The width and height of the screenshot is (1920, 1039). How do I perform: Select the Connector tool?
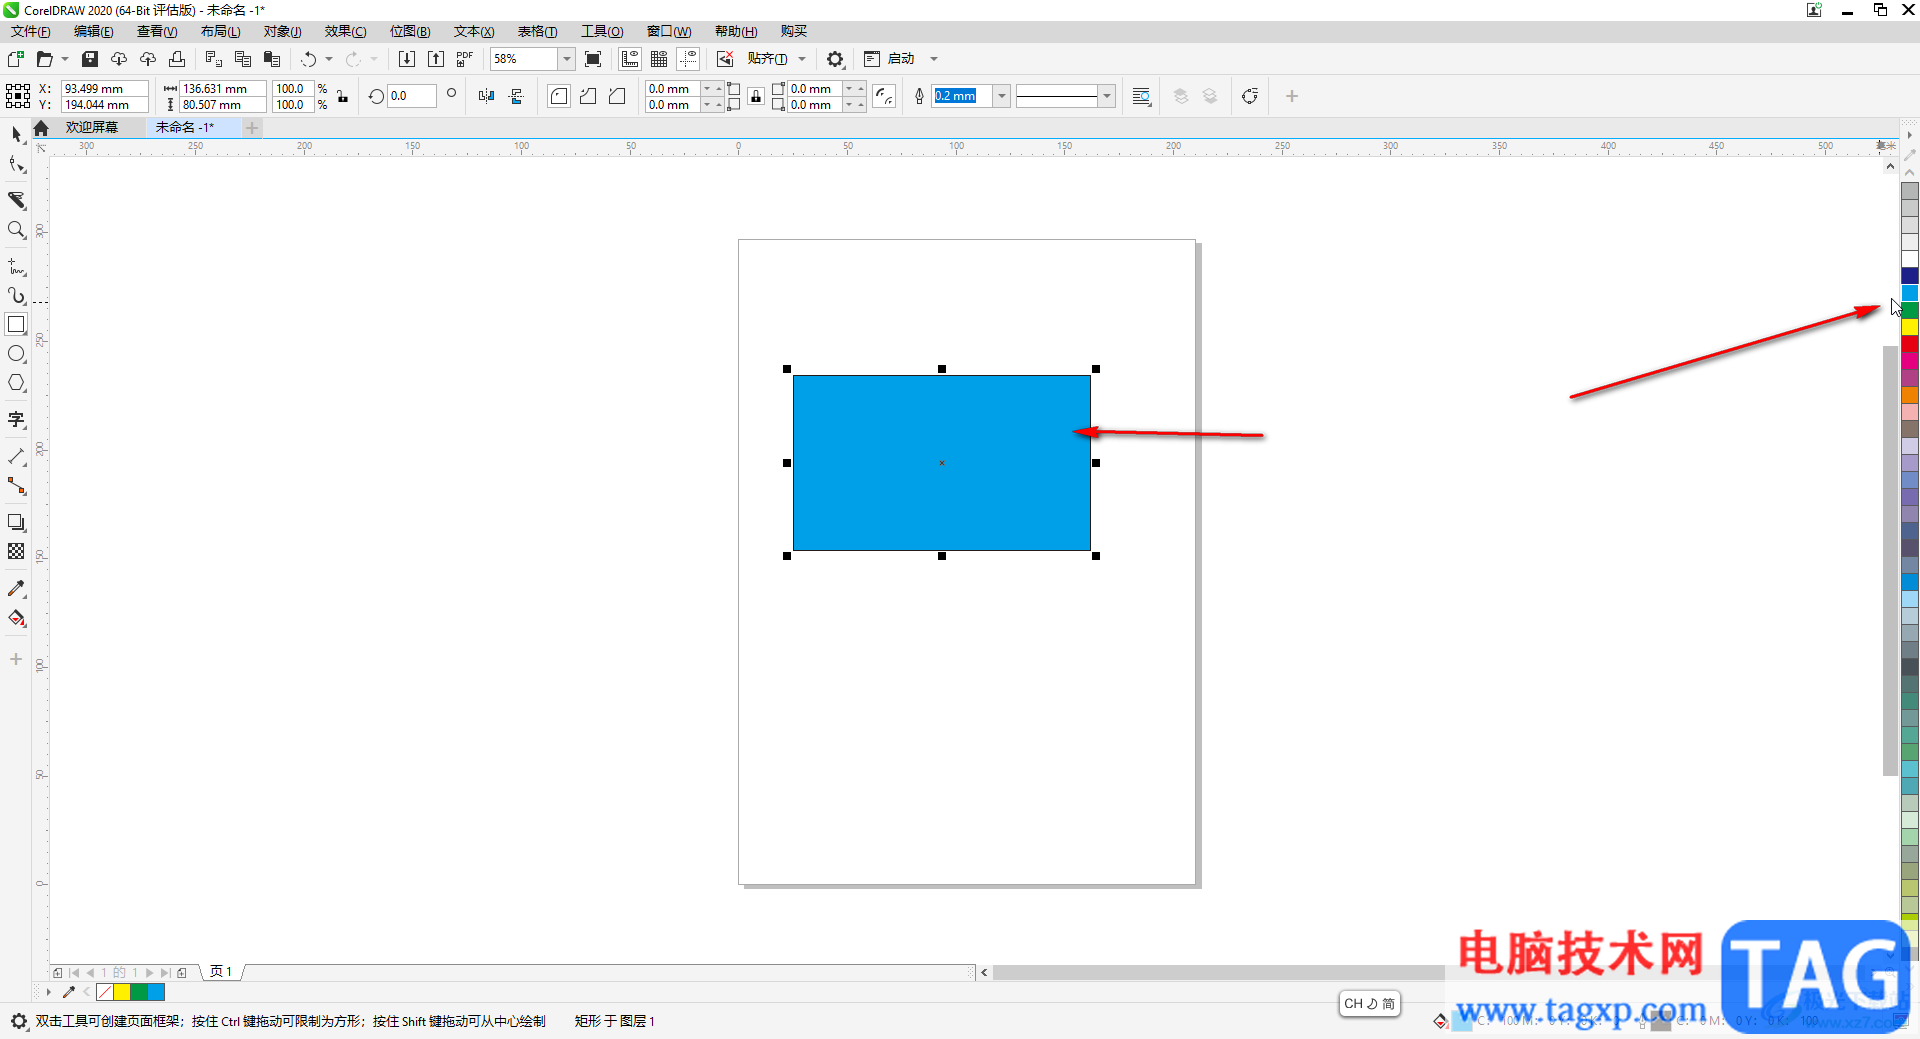pyautogui.click(x=16, y=486)
